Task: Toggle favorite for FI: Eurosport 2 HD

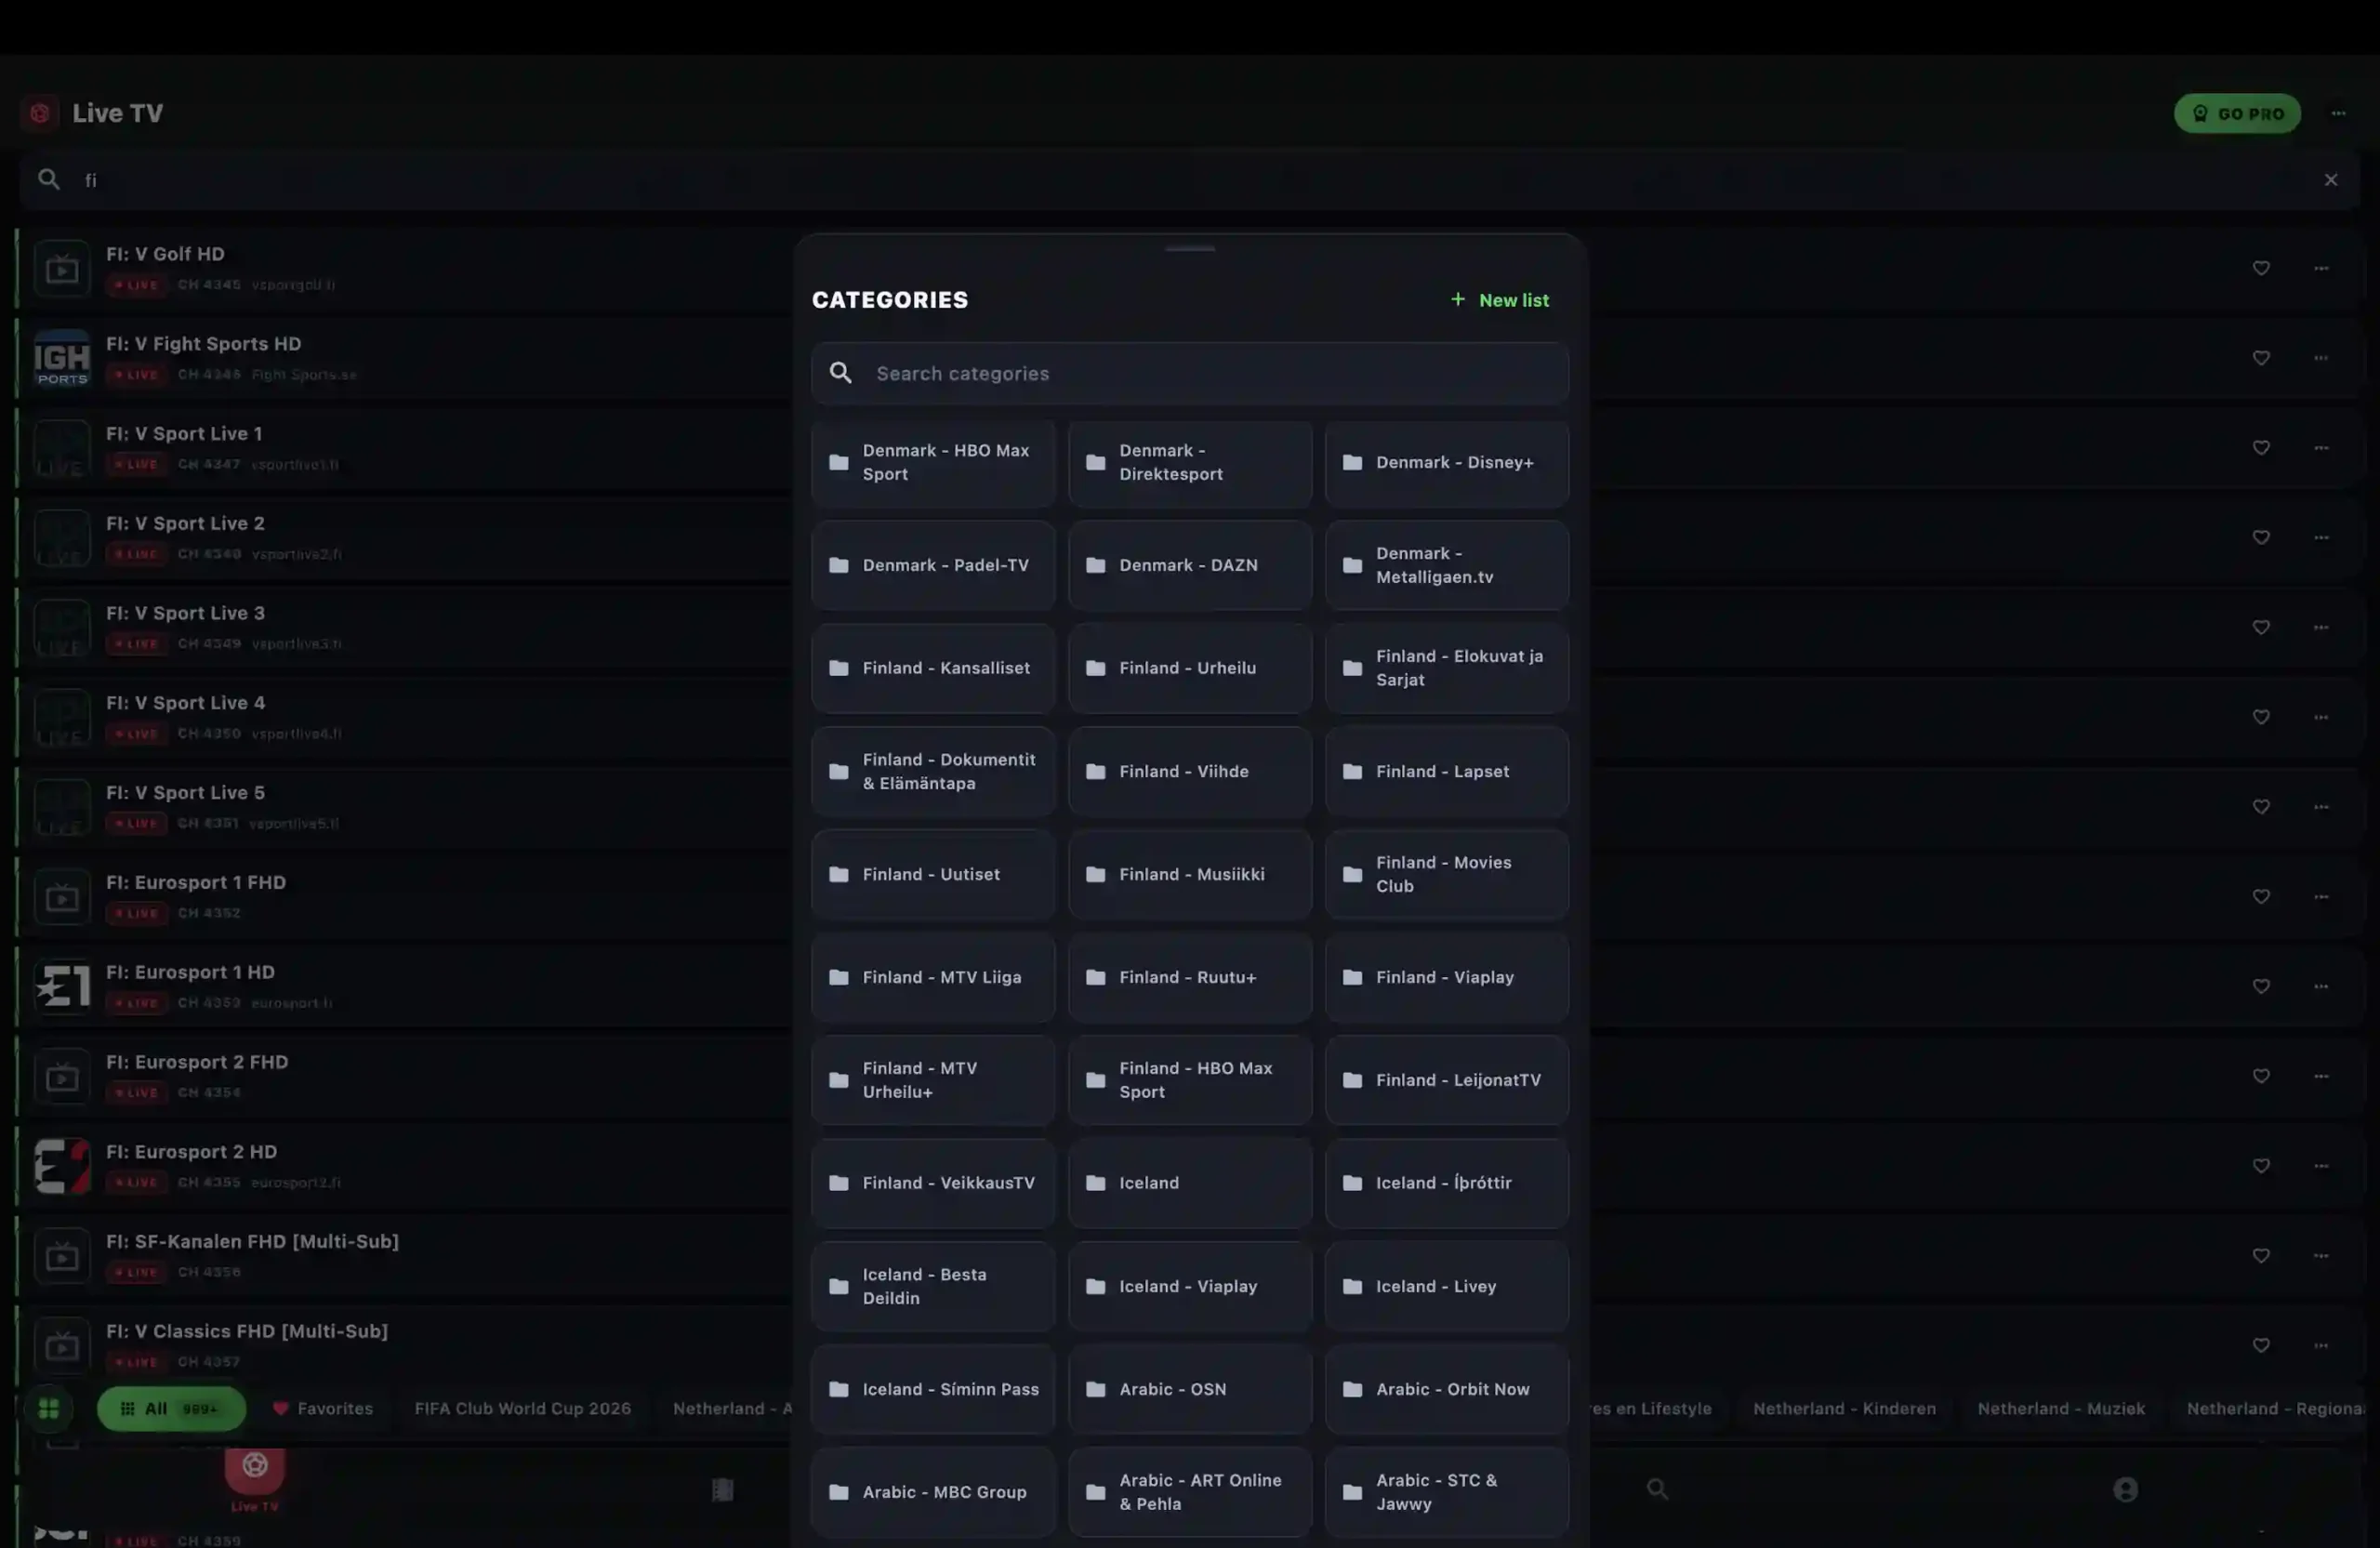Action: tap(2260, 1166)
